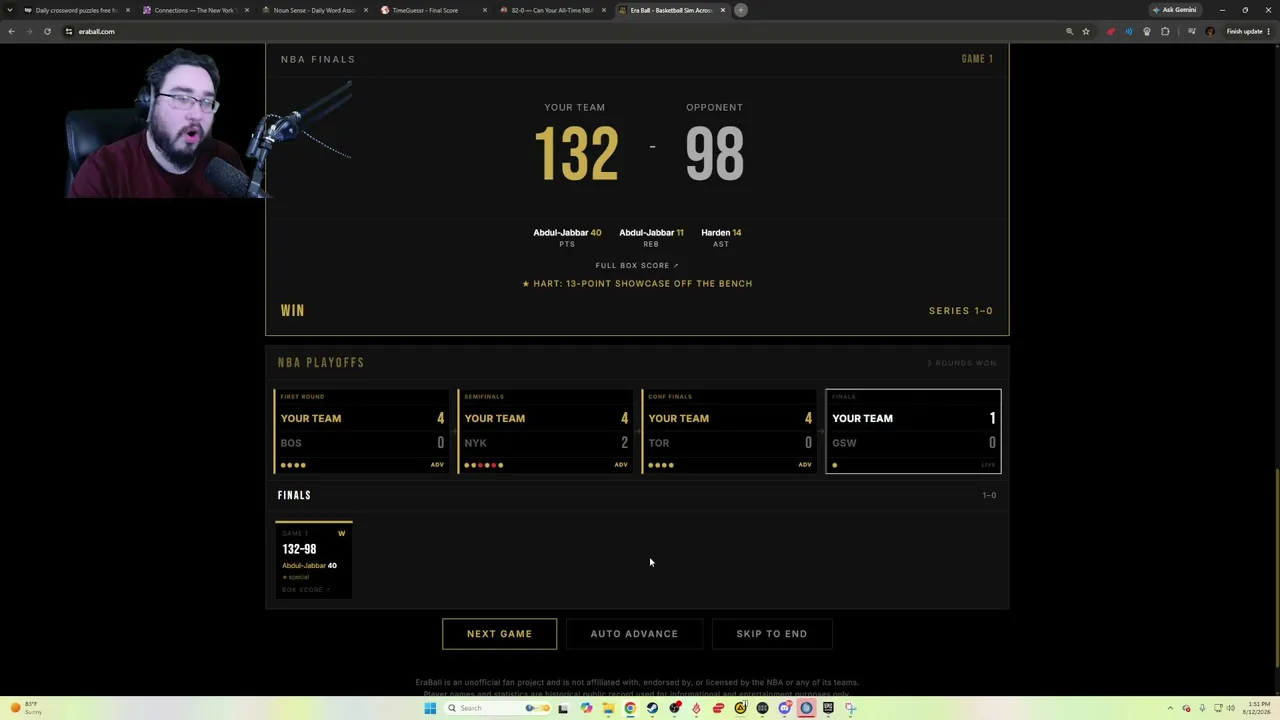Viewport: 1280px width, 720px height.
Task: Click the address bar showing eraball.com
Action: 560,31
